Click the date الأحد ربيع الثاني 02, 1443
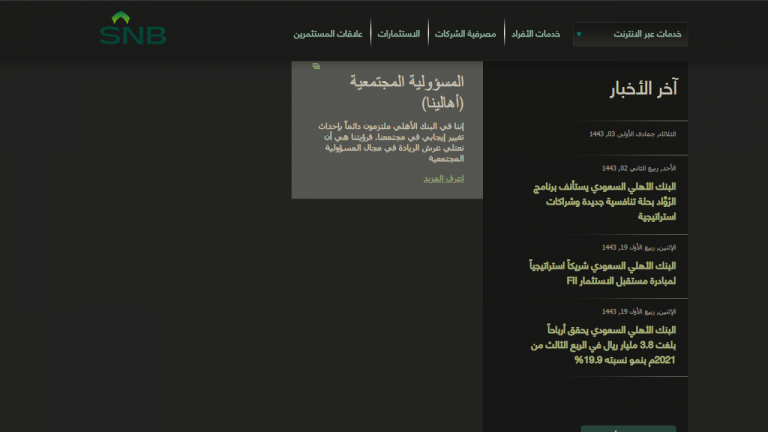 (x=639, y=168)
